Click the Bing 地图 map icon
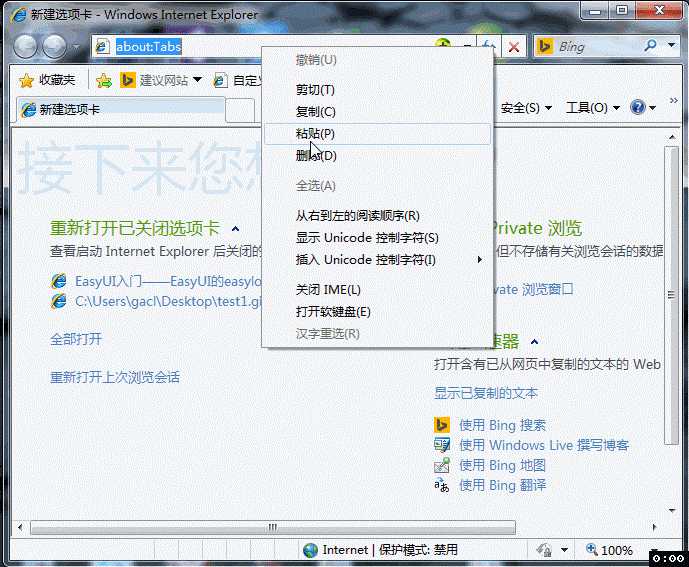 click(x=442, y=465)
